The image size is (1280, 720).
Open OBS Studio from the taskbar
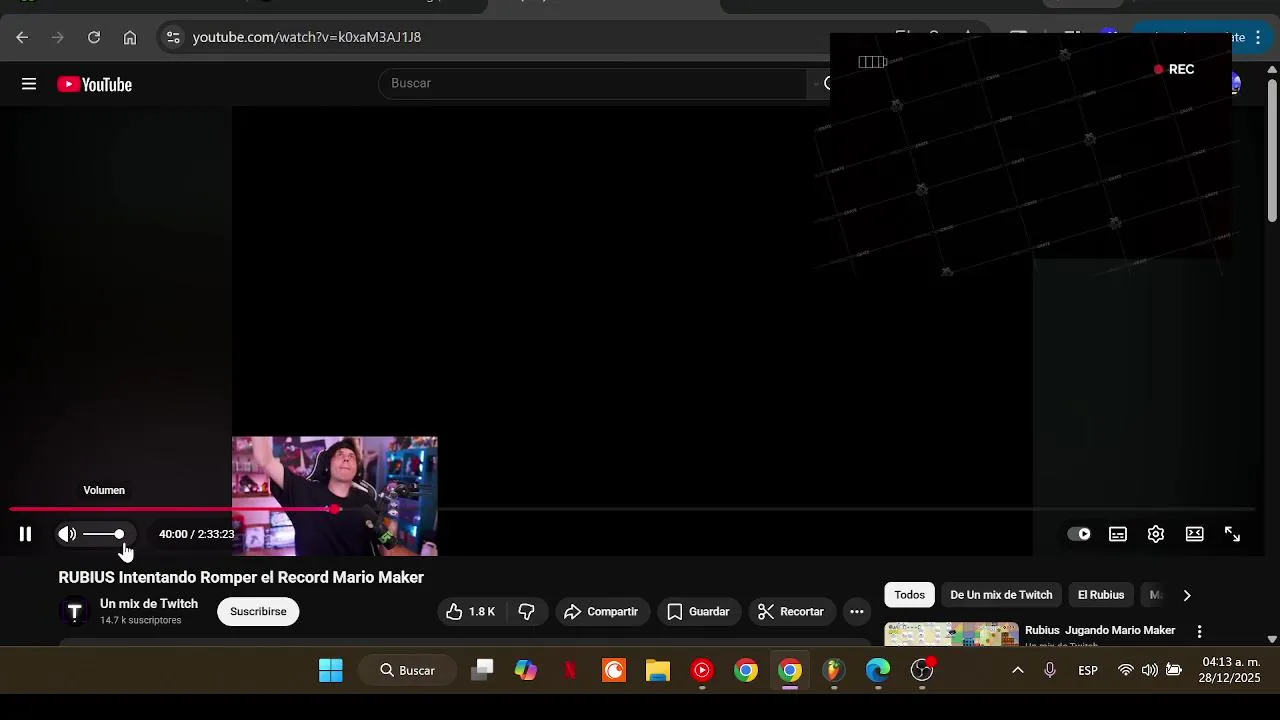point(922,670)
